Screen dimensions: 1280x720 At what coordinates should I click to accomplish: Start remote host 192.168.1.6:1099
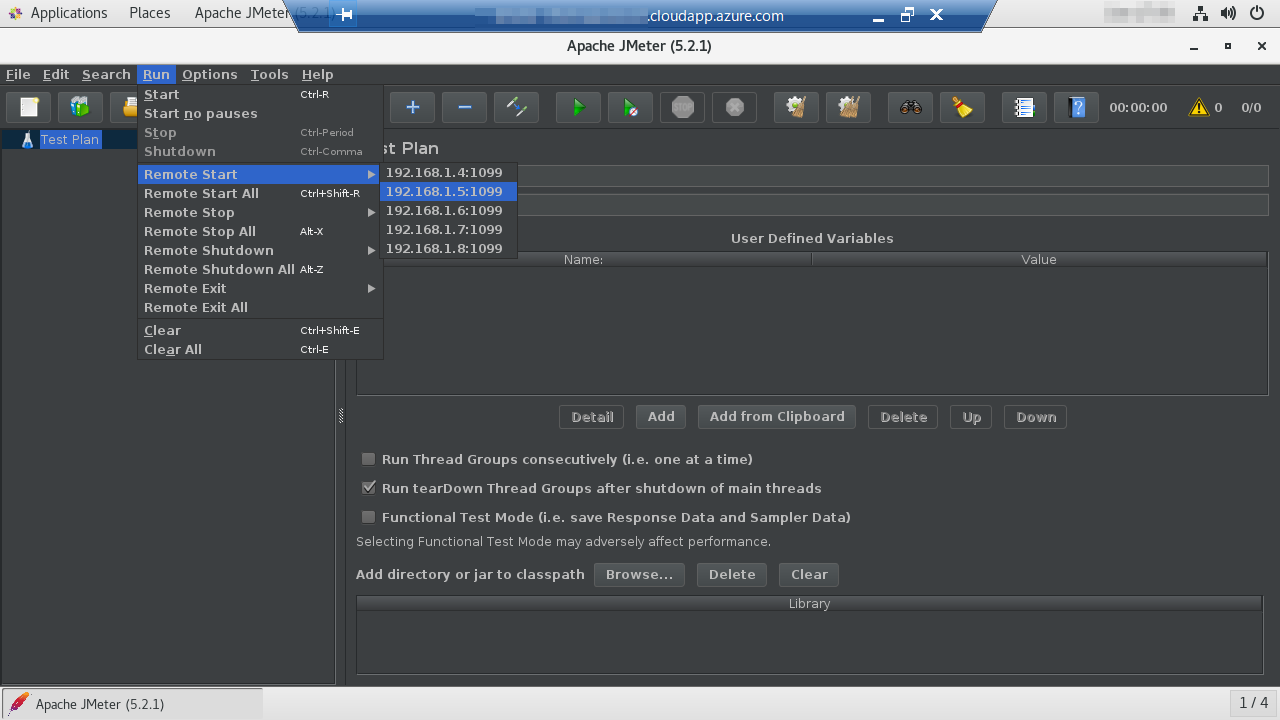click(x=448, y=210)
